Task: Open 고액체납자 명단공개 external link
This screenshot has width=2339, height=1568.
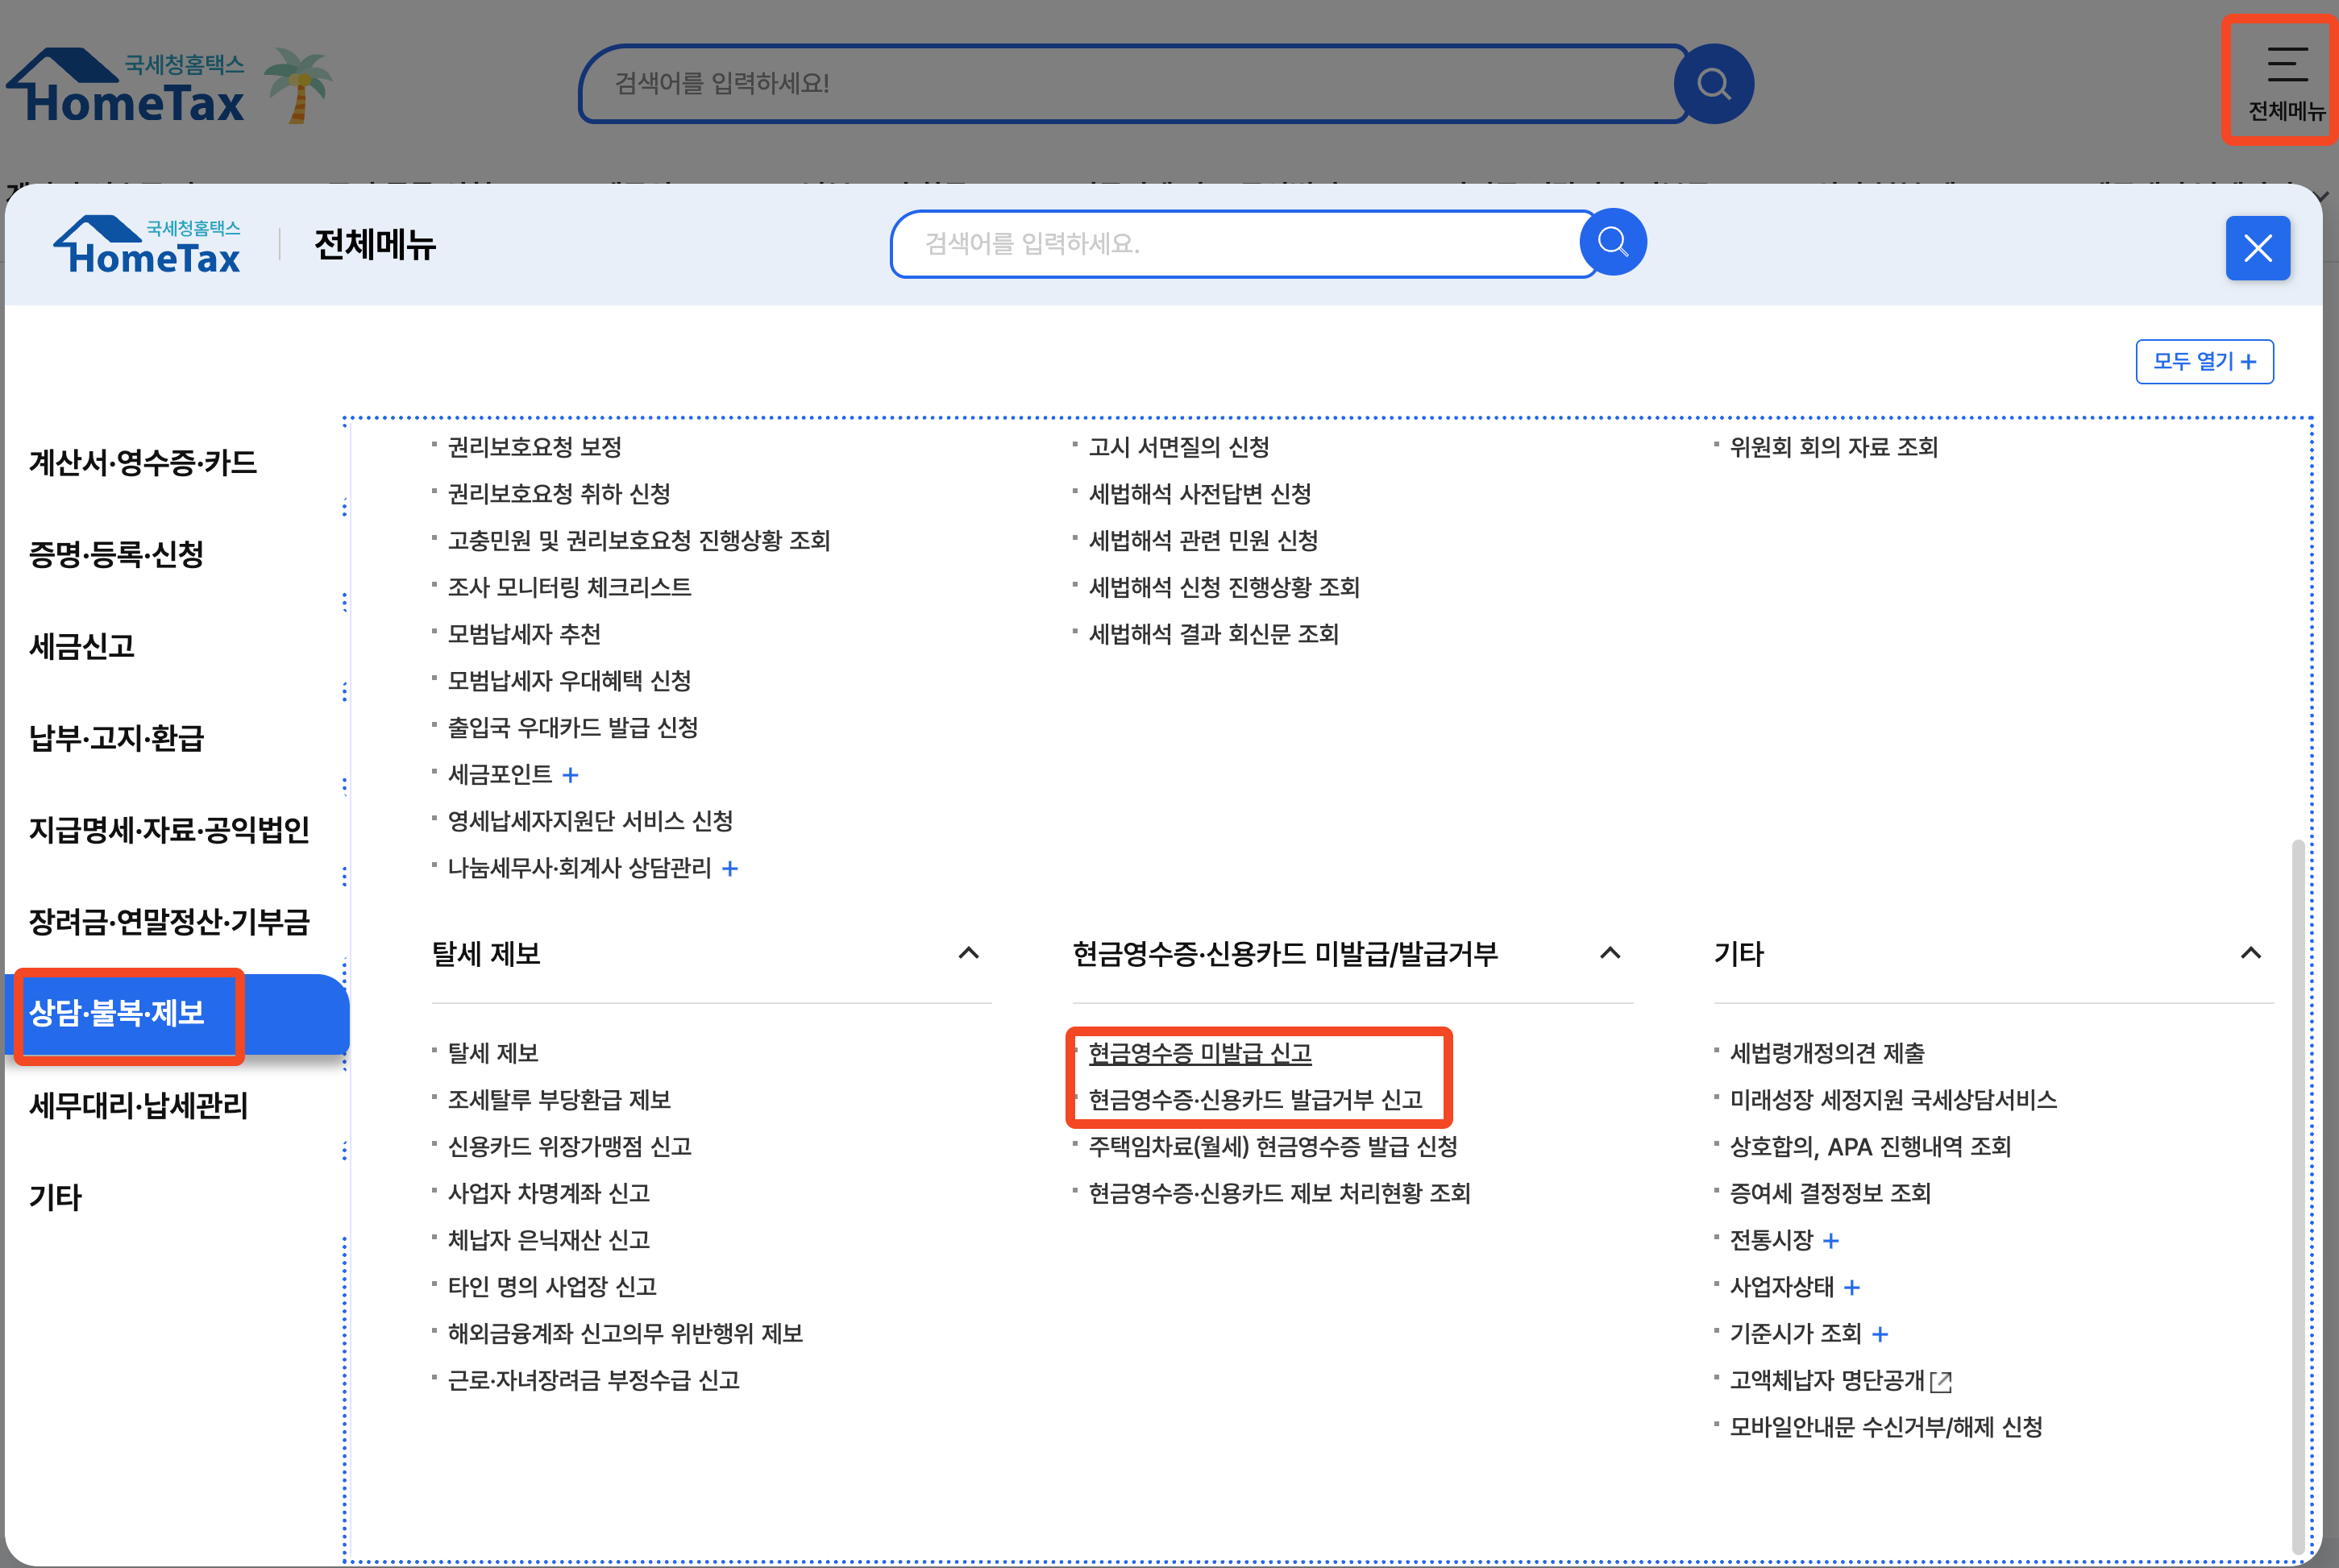Action: click(1839, 1381)
